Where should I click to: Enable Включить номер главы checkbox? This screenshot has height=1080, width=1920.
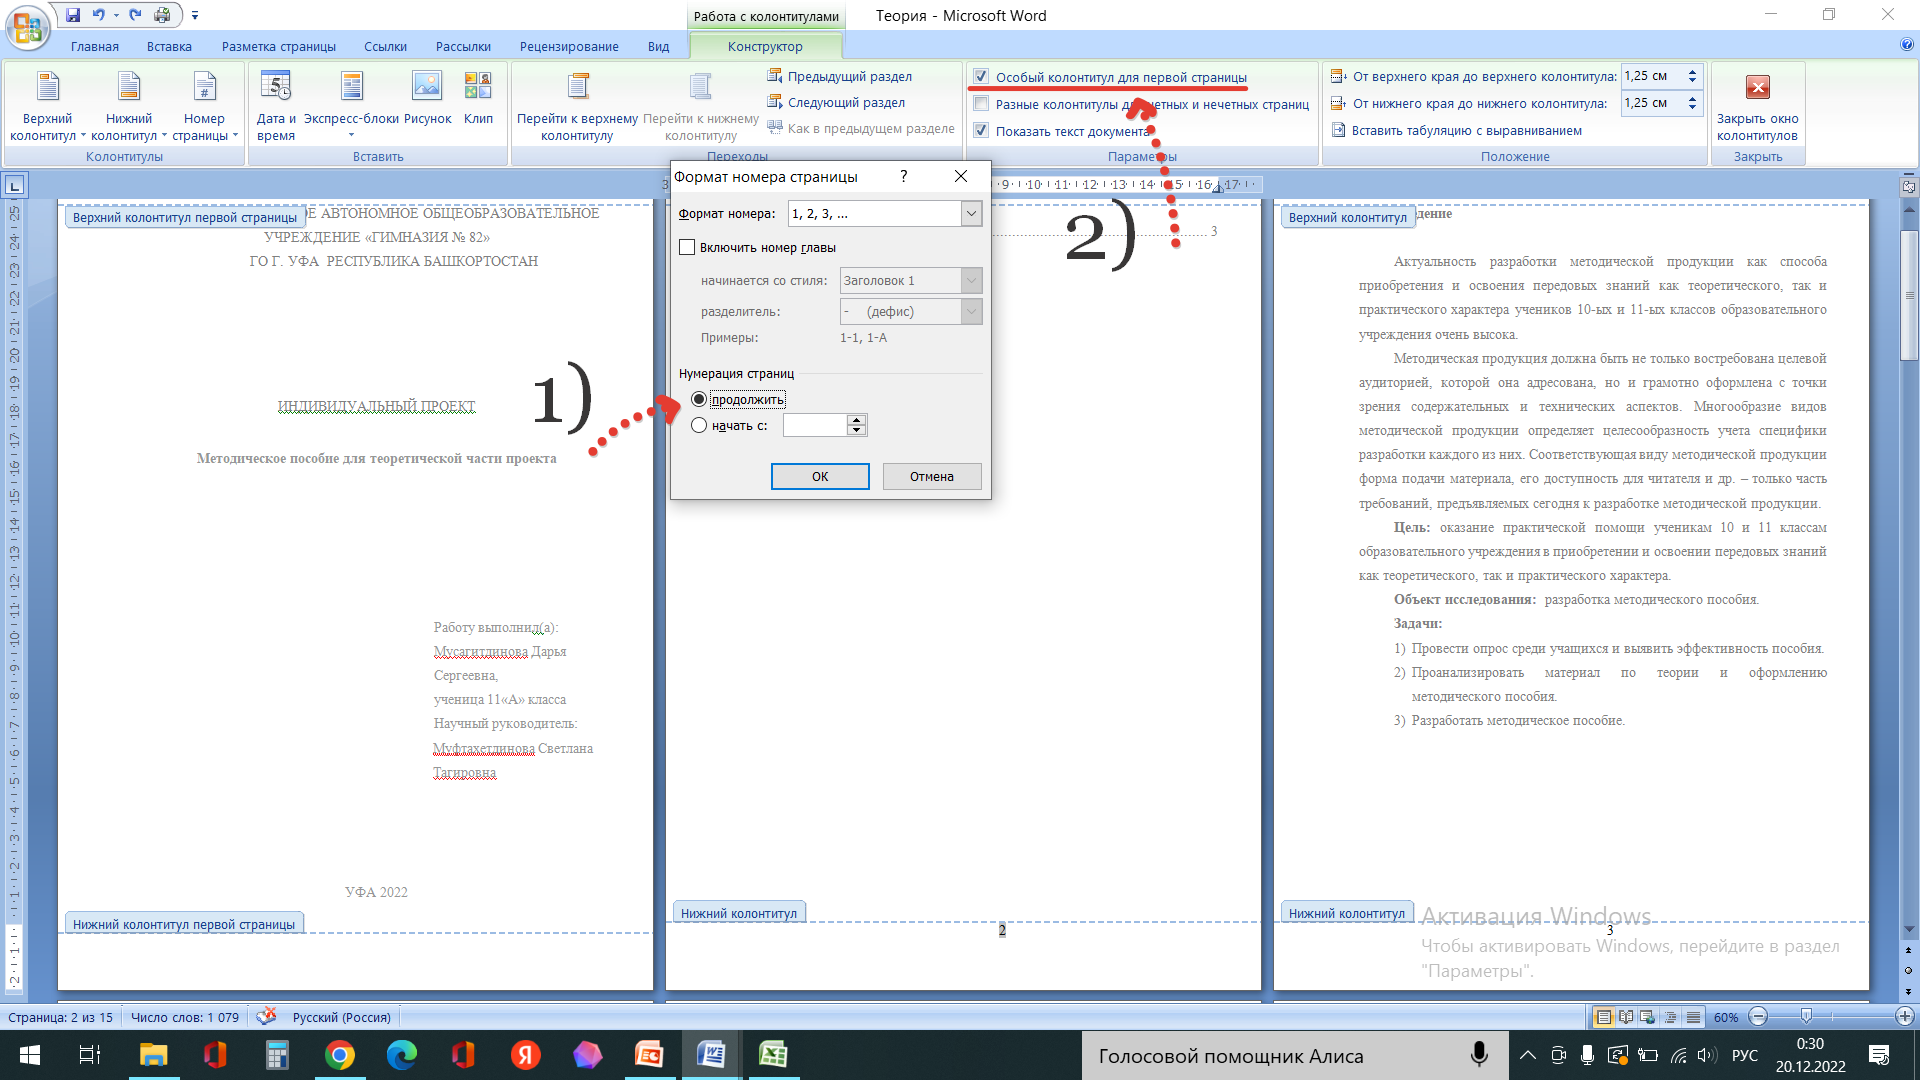coord(687,247)
